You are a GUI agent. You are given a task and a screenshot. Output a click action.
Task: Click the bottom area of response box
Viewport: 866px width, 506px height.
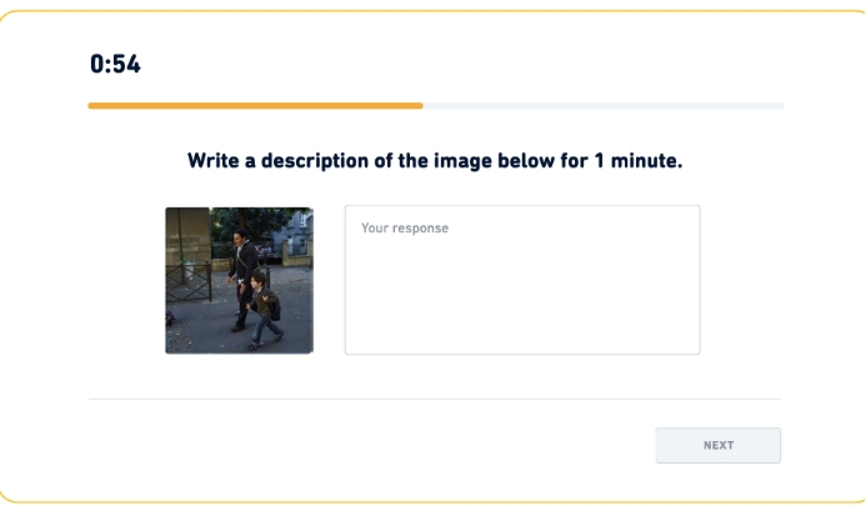point(522,335)
